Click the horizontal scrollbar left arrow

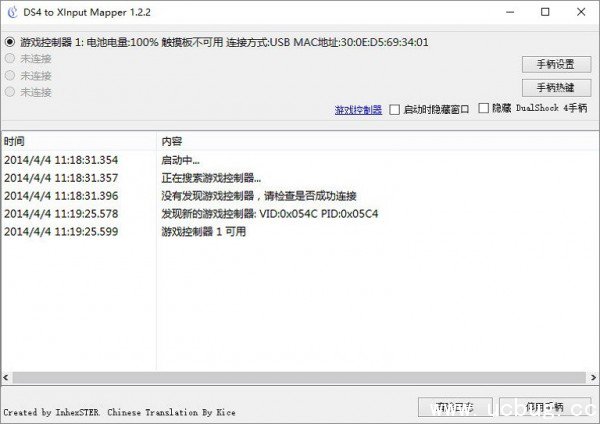coord(6,378)
